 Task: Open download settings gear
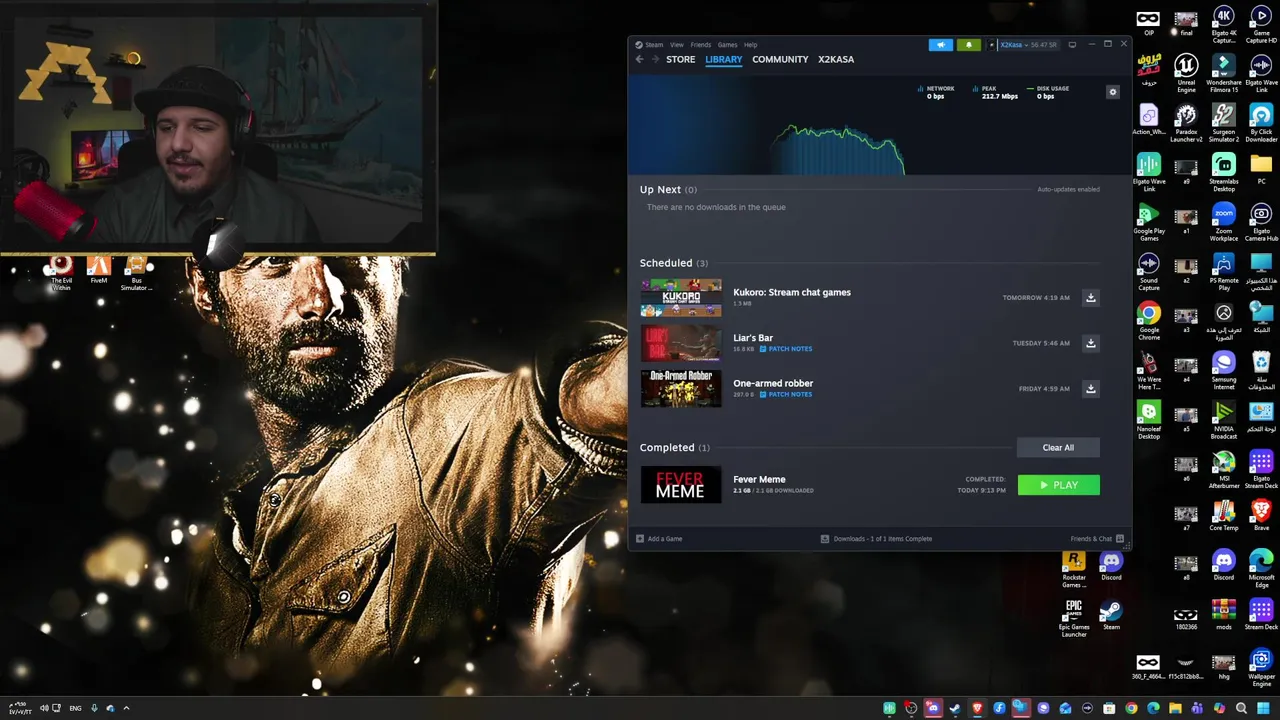(1112, 92)
